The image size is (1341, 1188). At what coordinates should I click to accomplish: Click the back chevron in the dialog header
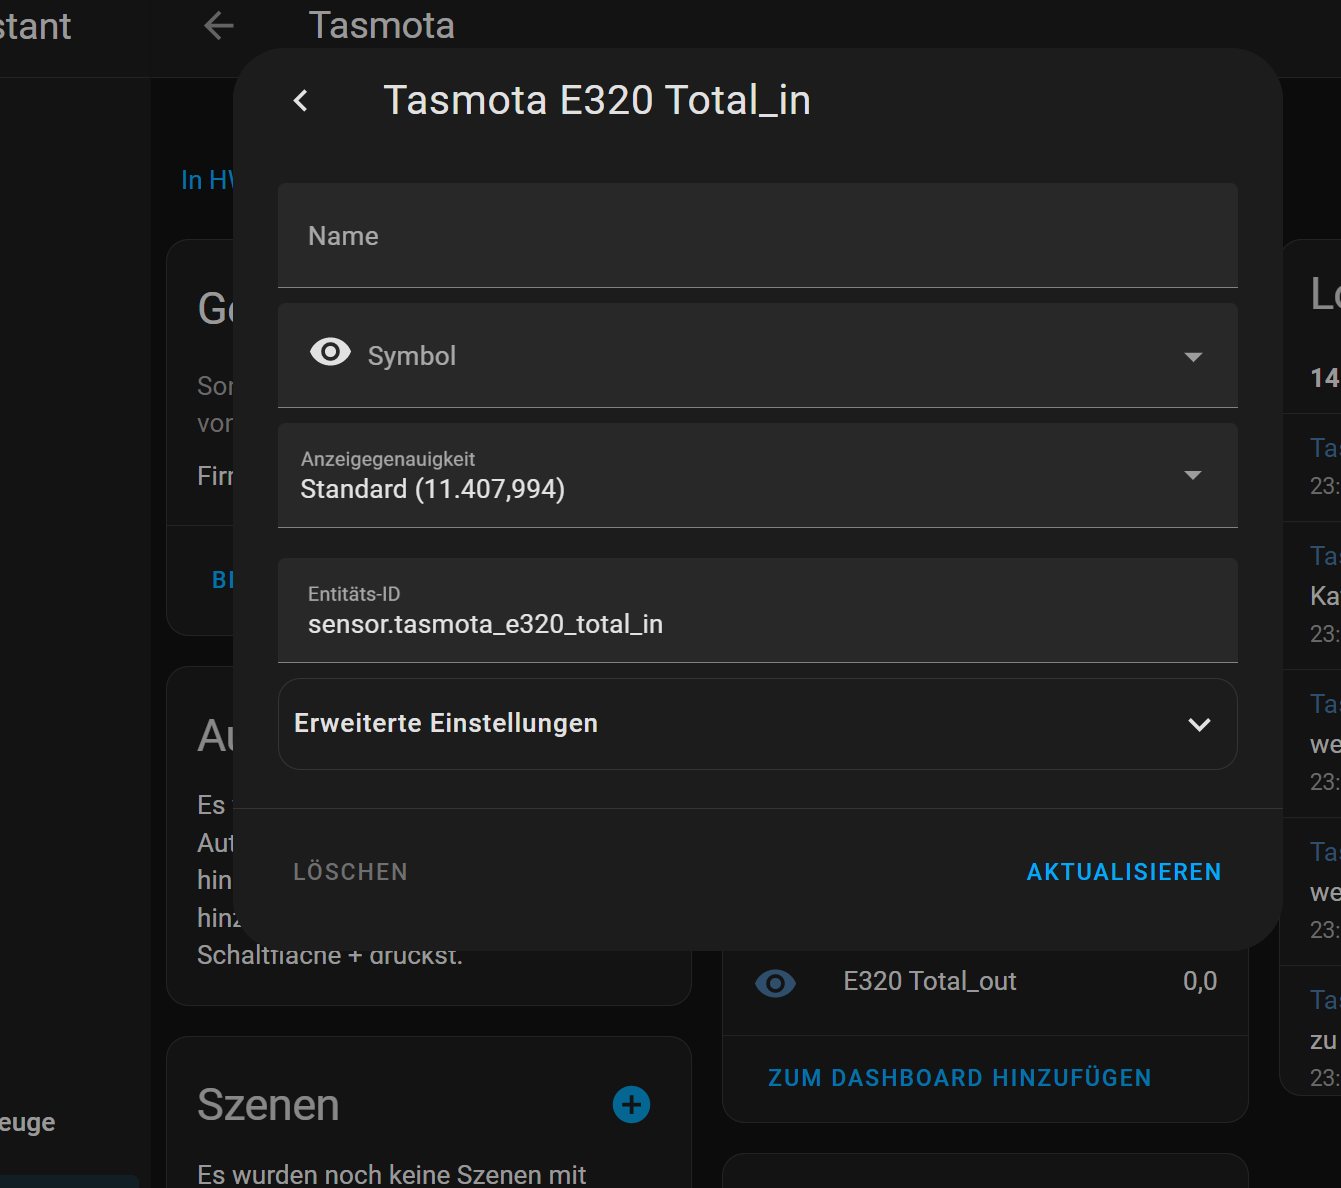(x=301, y=100)
